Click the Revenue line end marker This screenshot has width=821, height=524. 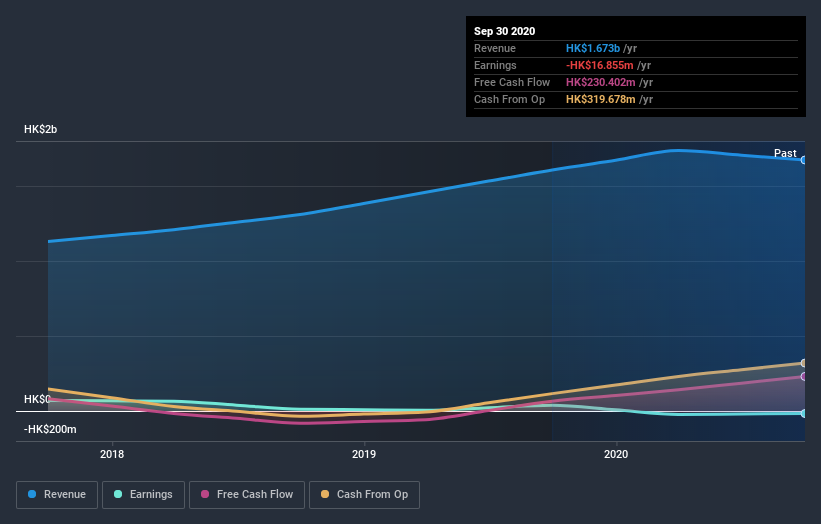pyautogui.click(x=803, y=160)
